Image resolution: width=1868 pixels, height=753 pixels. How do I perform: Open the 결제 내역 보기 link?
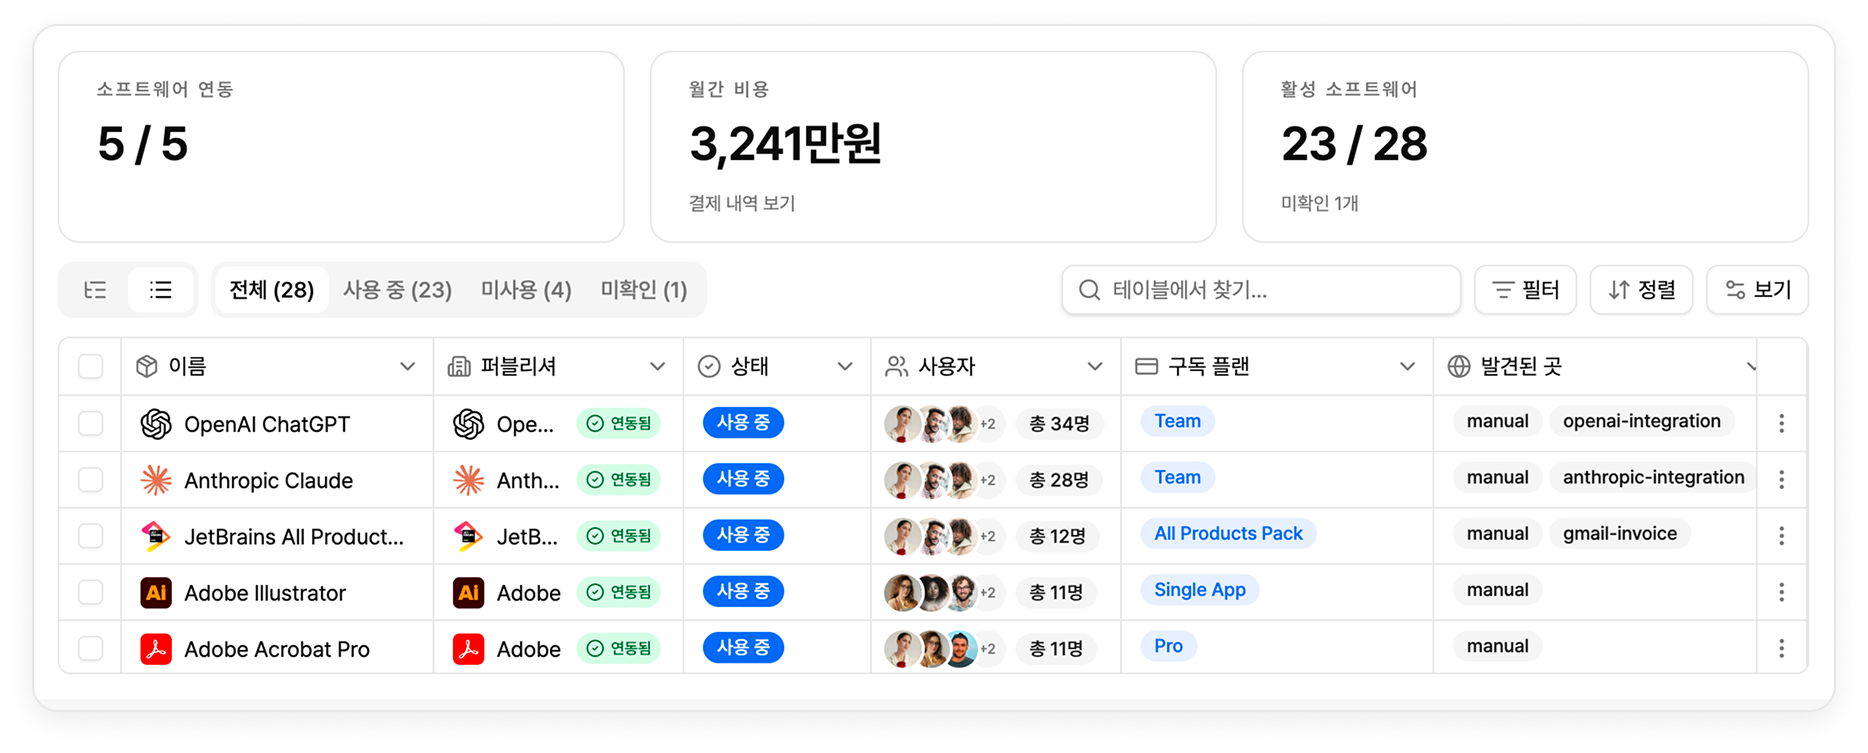(742, 203)
